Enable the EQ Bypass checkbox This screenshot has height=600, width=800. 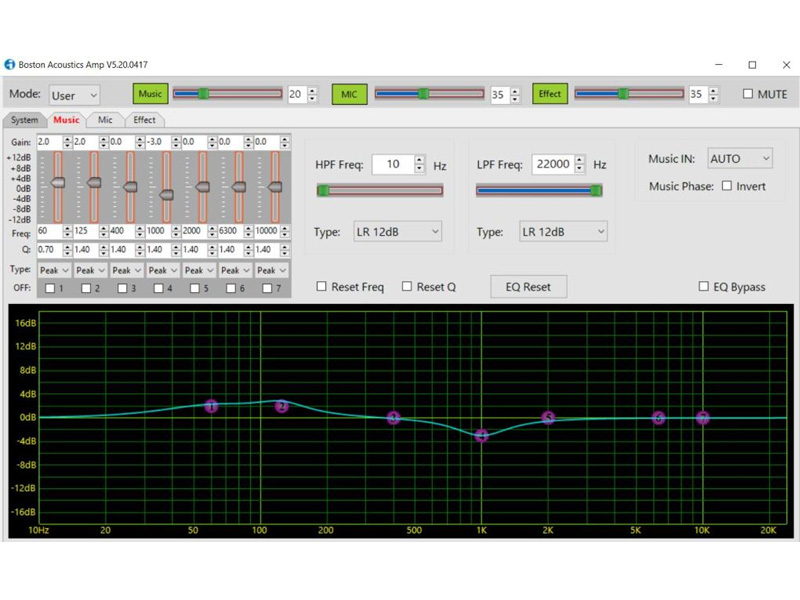(704, 286)
